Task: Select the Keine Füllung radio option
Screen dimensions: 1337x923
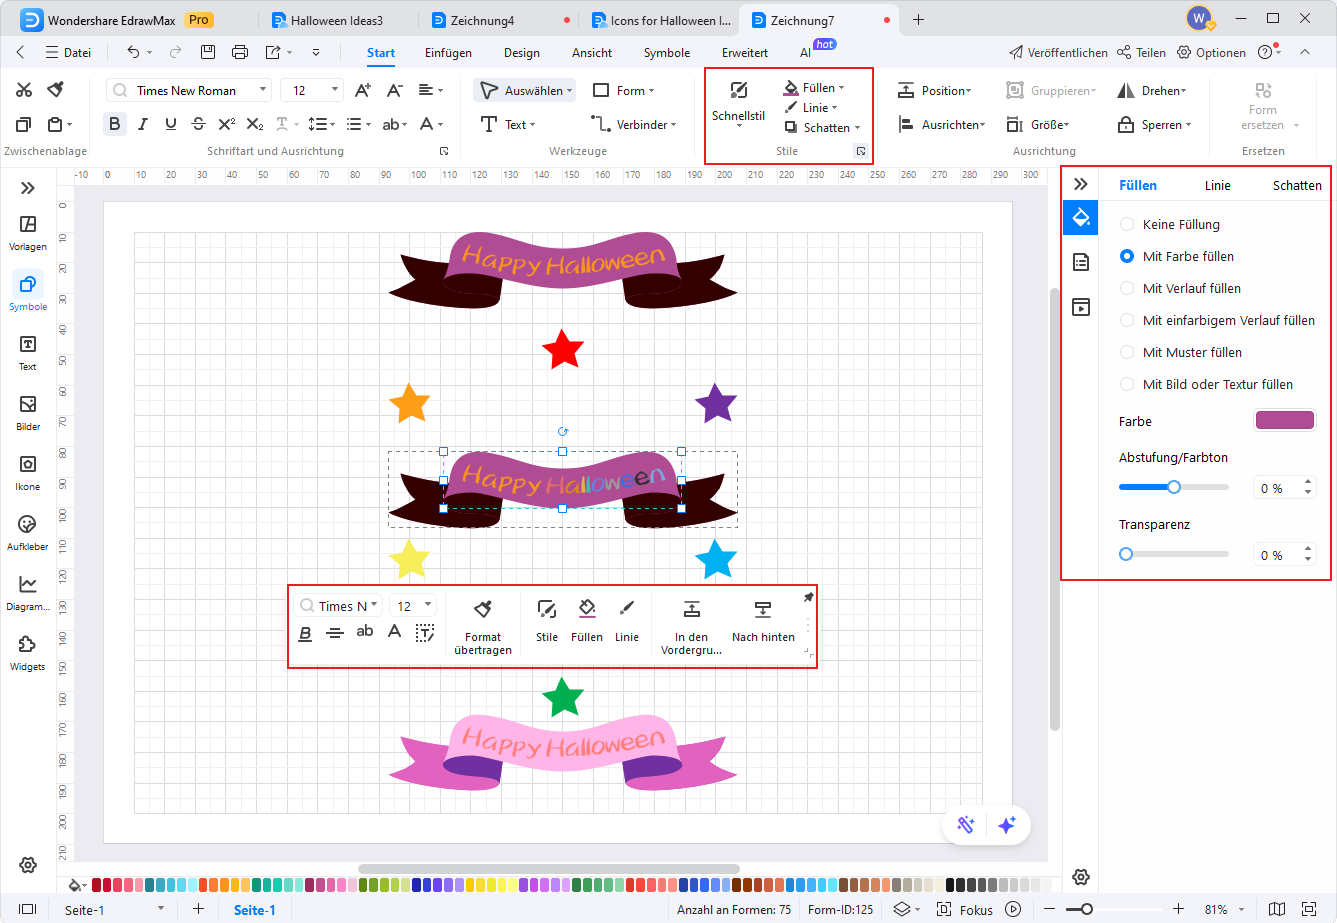Action: click(1127, 225)
